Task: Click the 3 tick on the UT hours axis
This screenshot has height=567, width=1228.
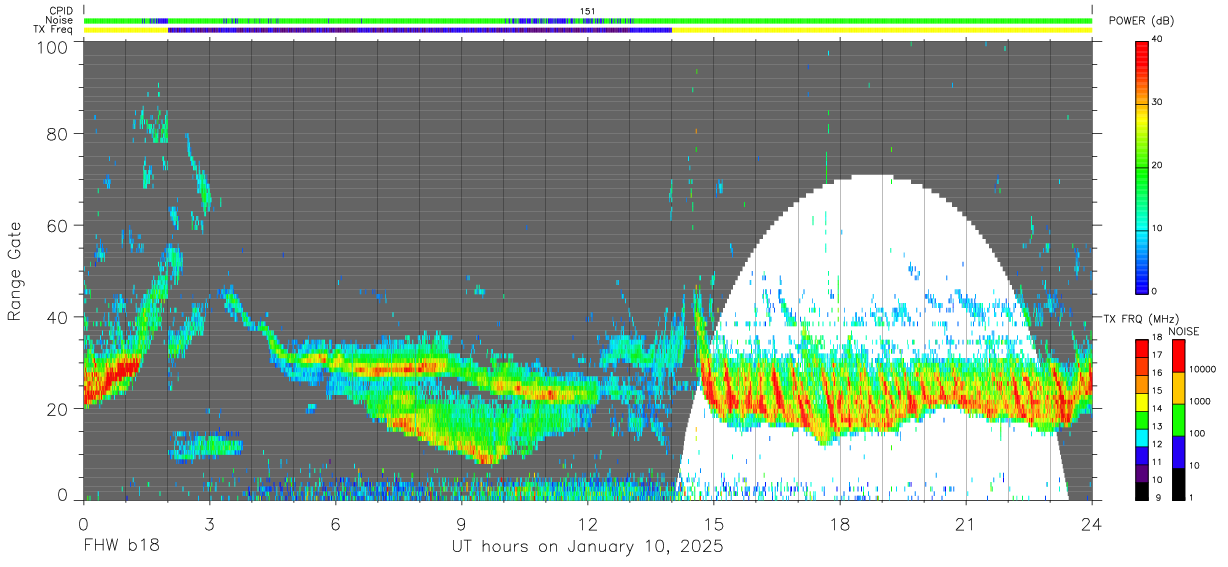Action: (210, 524)
